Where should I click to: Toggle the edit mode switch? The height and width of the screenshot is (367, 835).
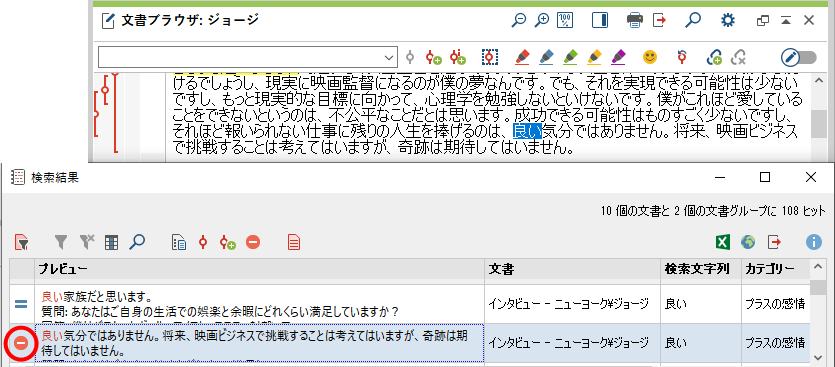coord(798,57)
